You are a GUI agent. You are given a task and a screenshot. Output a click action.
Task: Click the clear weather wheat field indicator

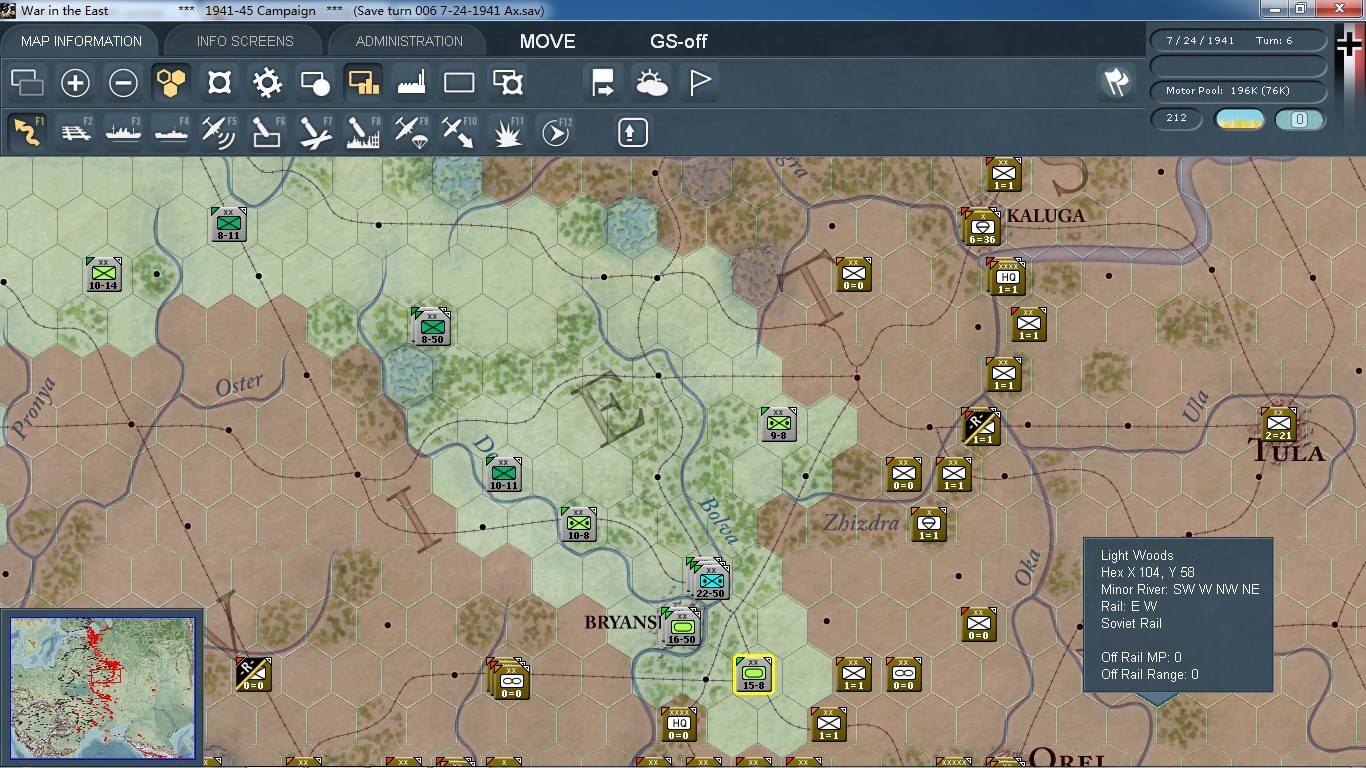click(x=1240, y=120)
